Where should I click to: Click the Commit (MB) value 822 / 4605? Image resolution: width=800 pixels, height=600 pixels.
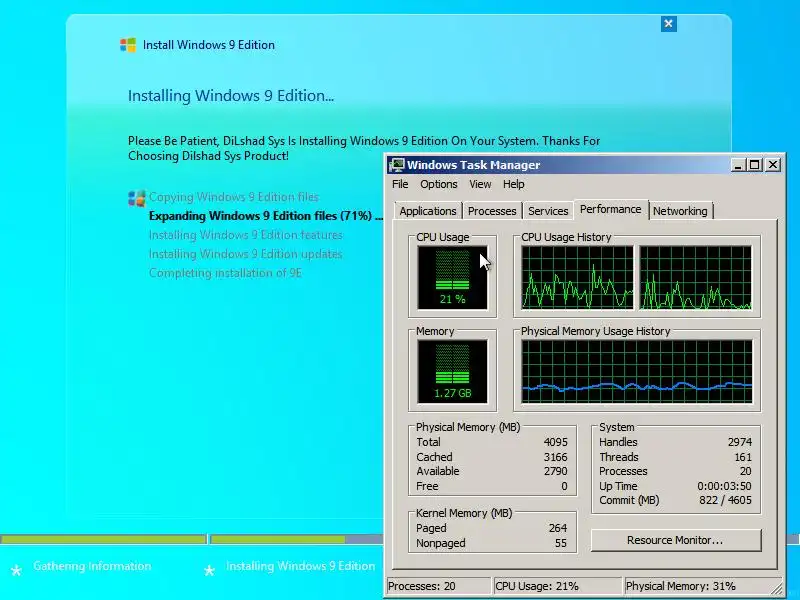[x=725, y=501]
